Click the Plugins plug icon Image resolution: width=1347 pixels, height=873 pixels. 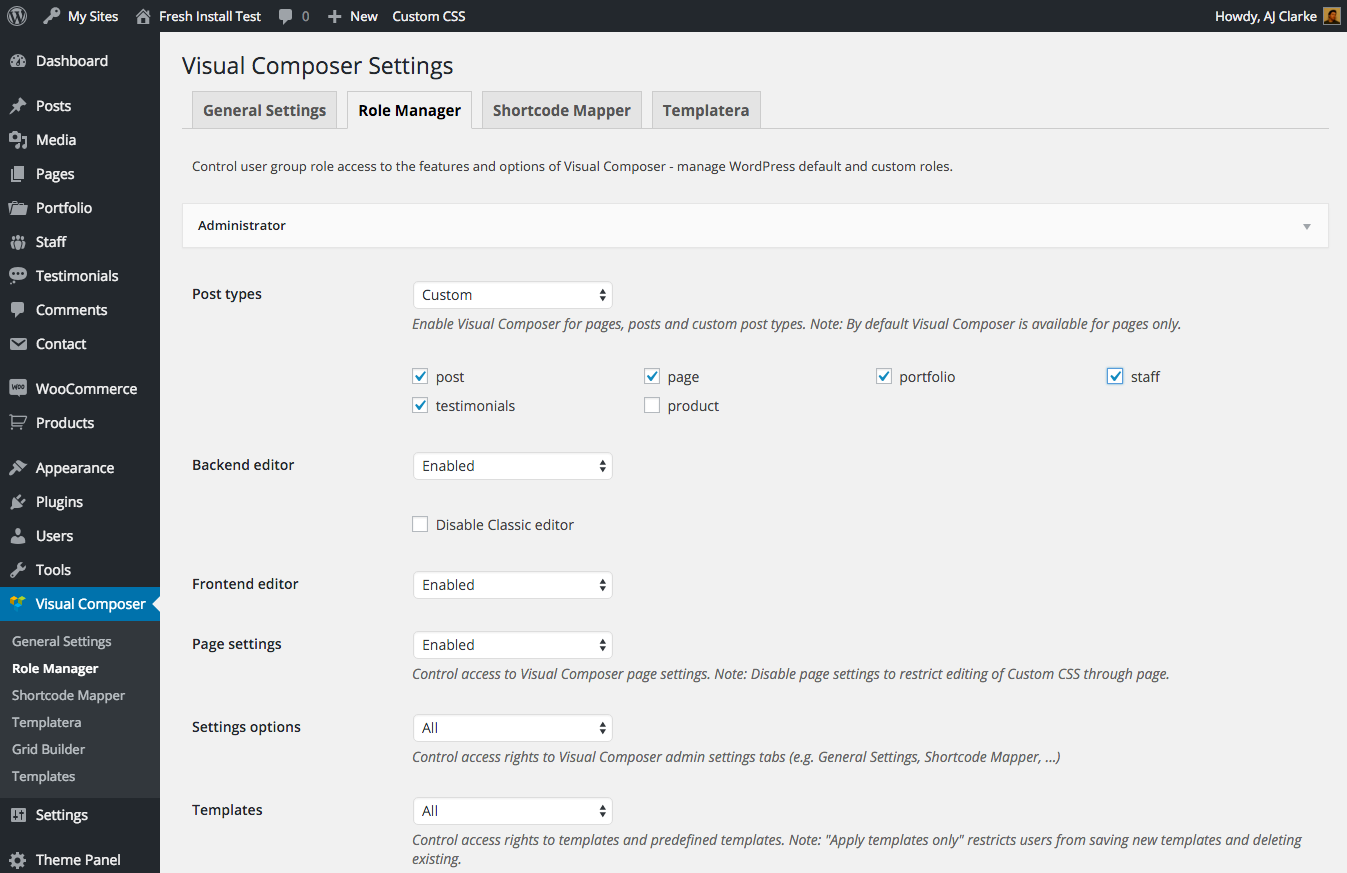[x=18, y=502]
